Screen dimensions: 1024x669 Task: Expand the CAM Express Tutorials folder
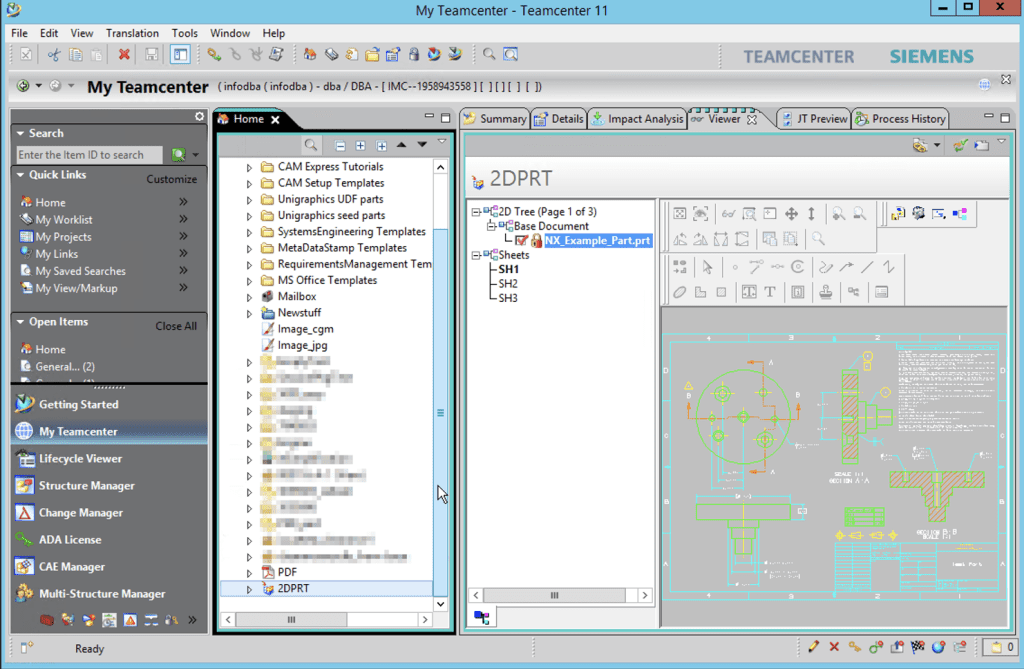pos(248,166)
